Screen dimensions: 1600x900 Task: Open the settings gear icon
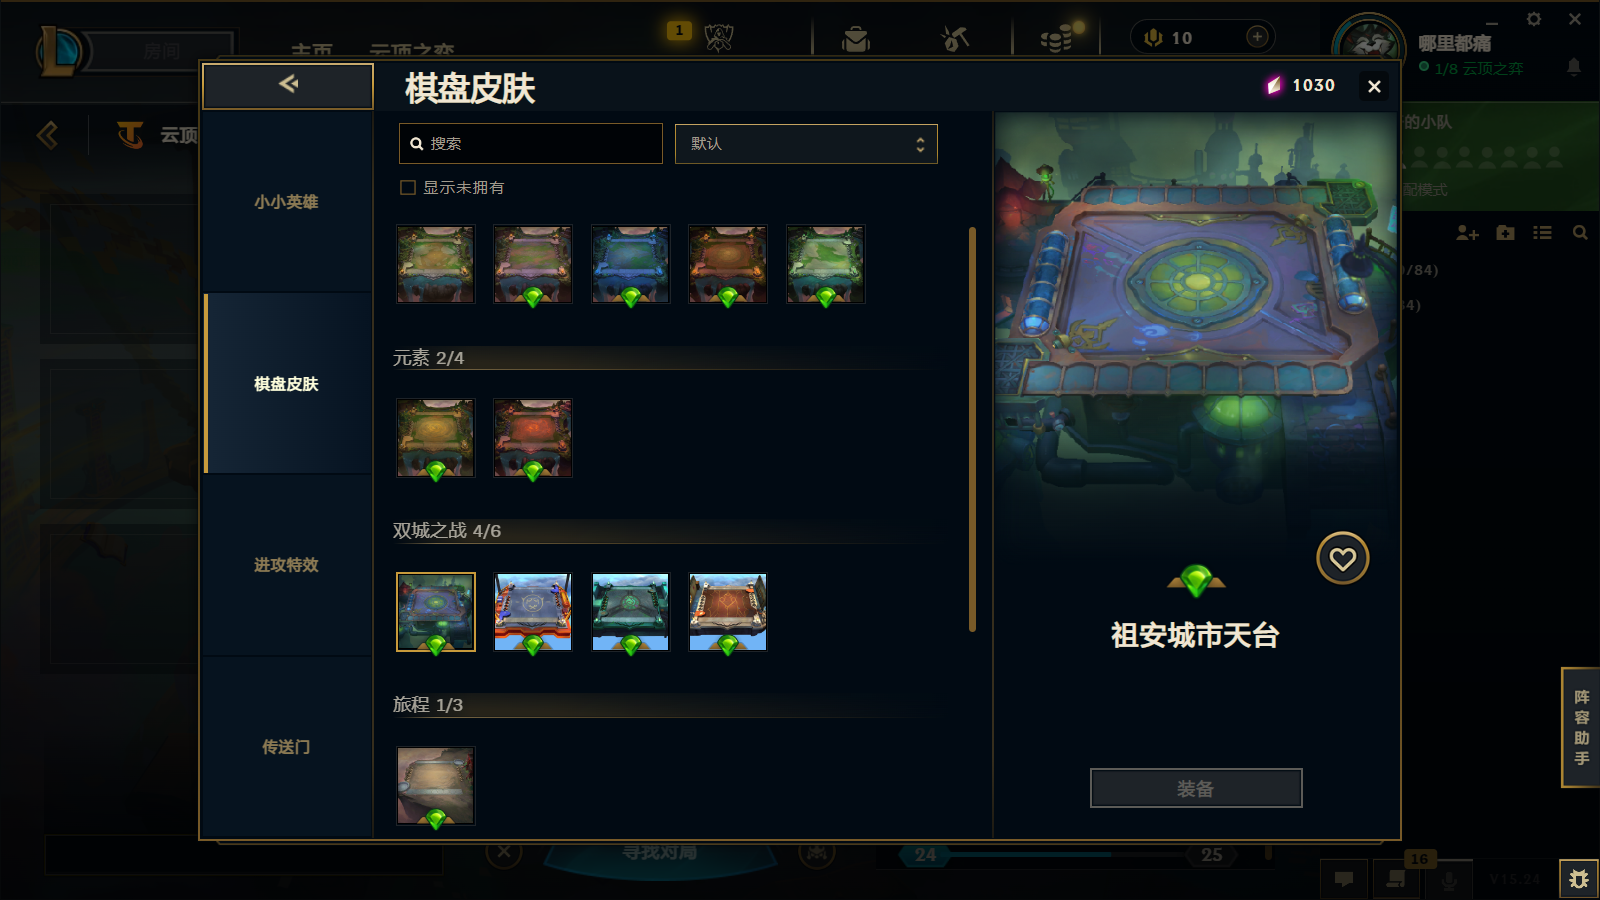pos(1533,19)
